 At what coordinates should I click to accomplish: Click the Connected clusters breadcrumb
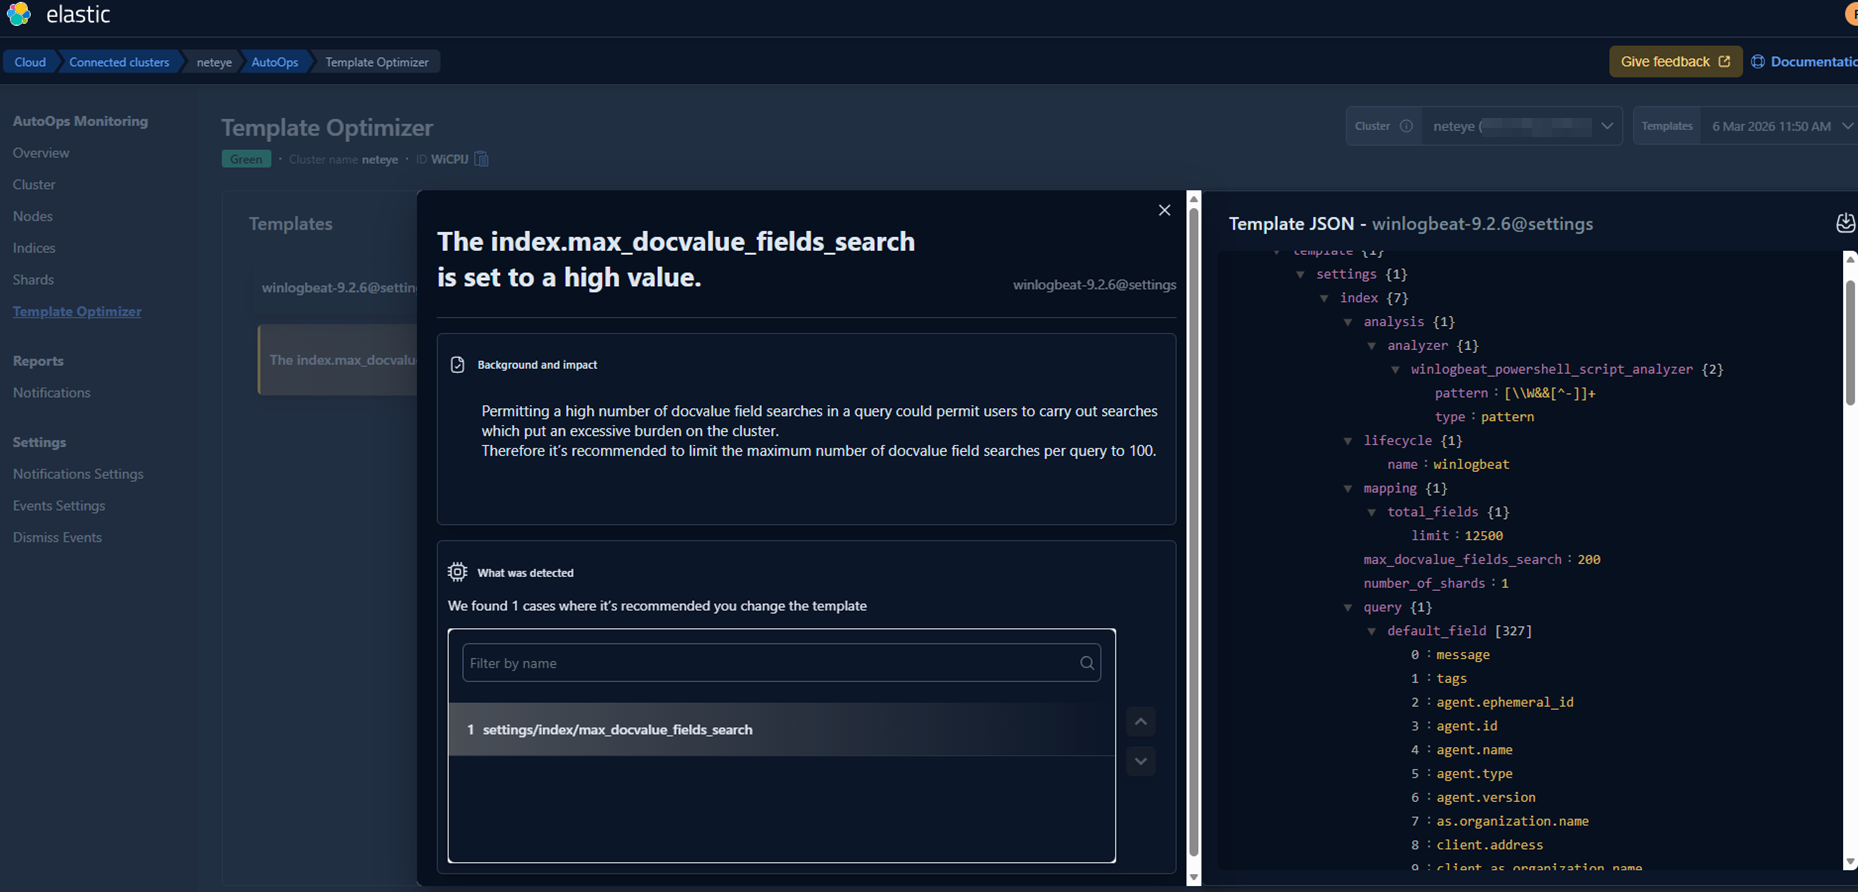[x=119, y=62]
